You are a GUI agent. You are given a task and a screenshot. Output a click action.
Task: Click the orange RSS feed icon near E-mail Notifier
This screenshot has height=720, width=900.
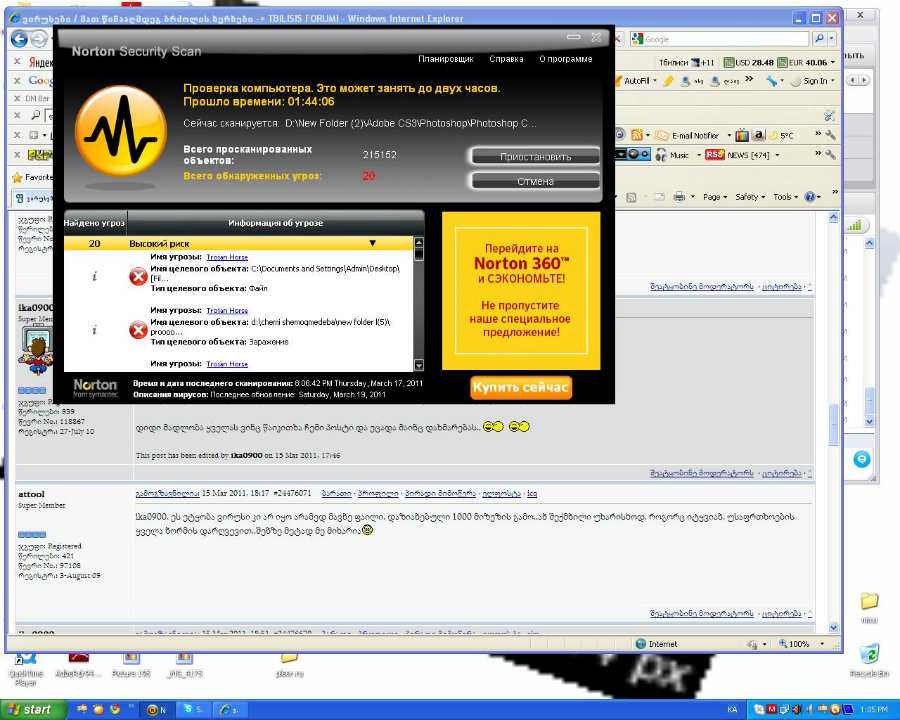[x=637, y=136]
